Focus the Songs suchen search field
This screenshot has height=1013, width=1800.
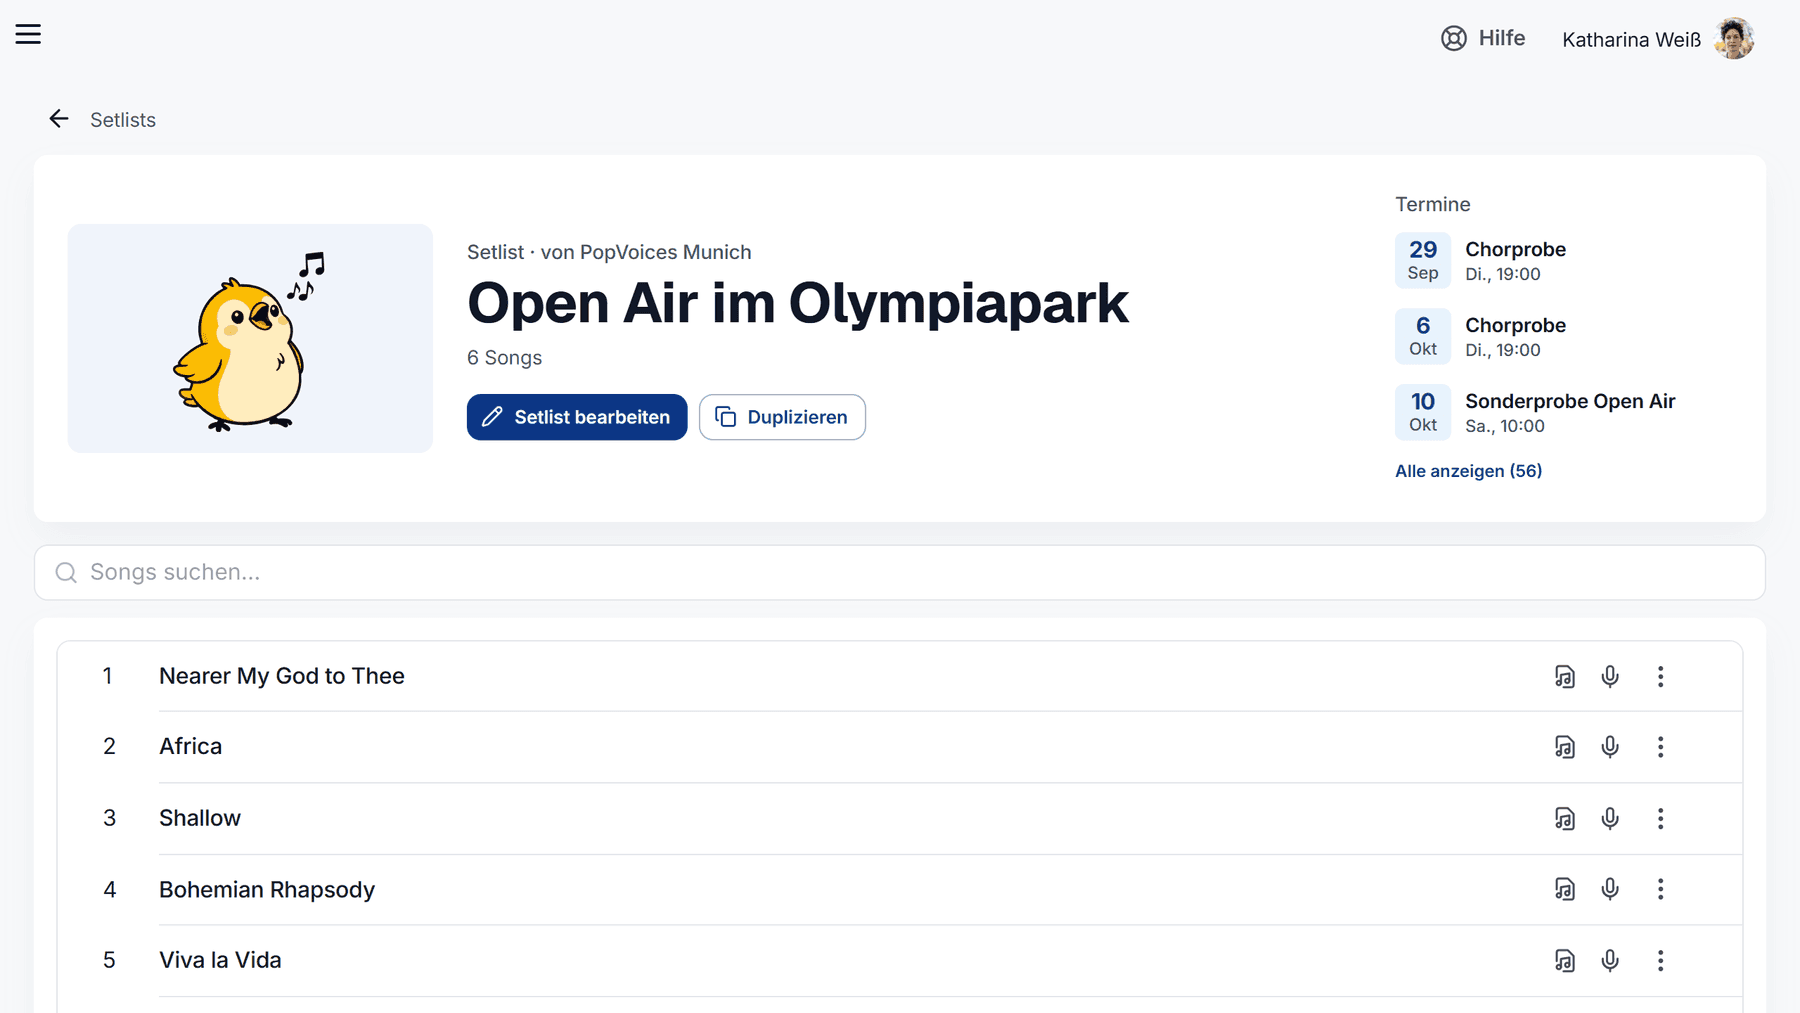click(x=900, y=572)
